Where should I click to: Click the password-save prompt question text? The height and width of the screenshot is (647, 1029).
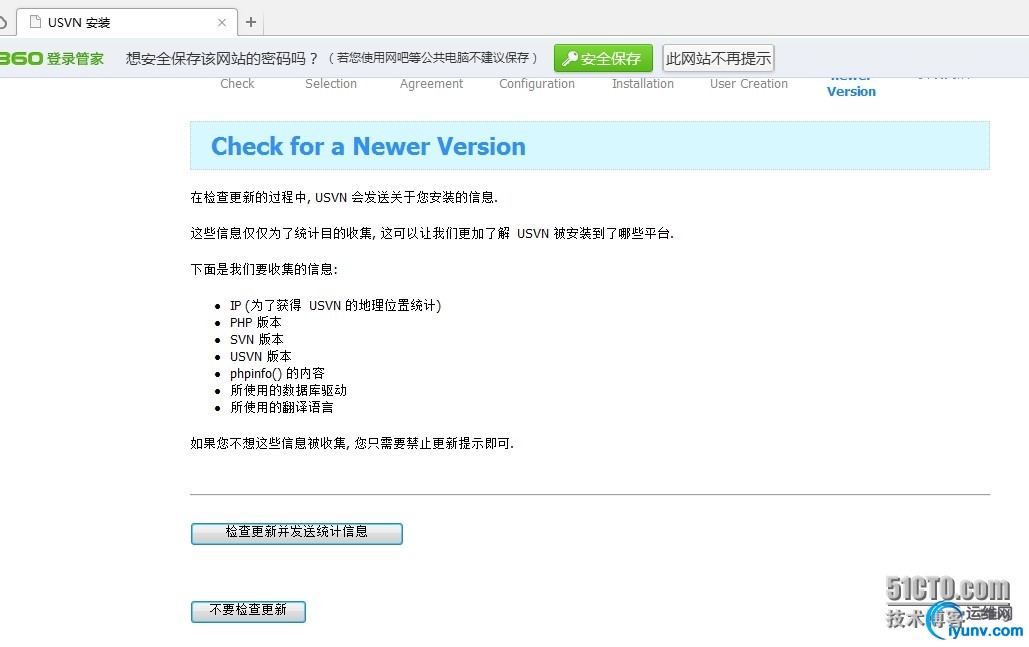click(x=222, y=58)
